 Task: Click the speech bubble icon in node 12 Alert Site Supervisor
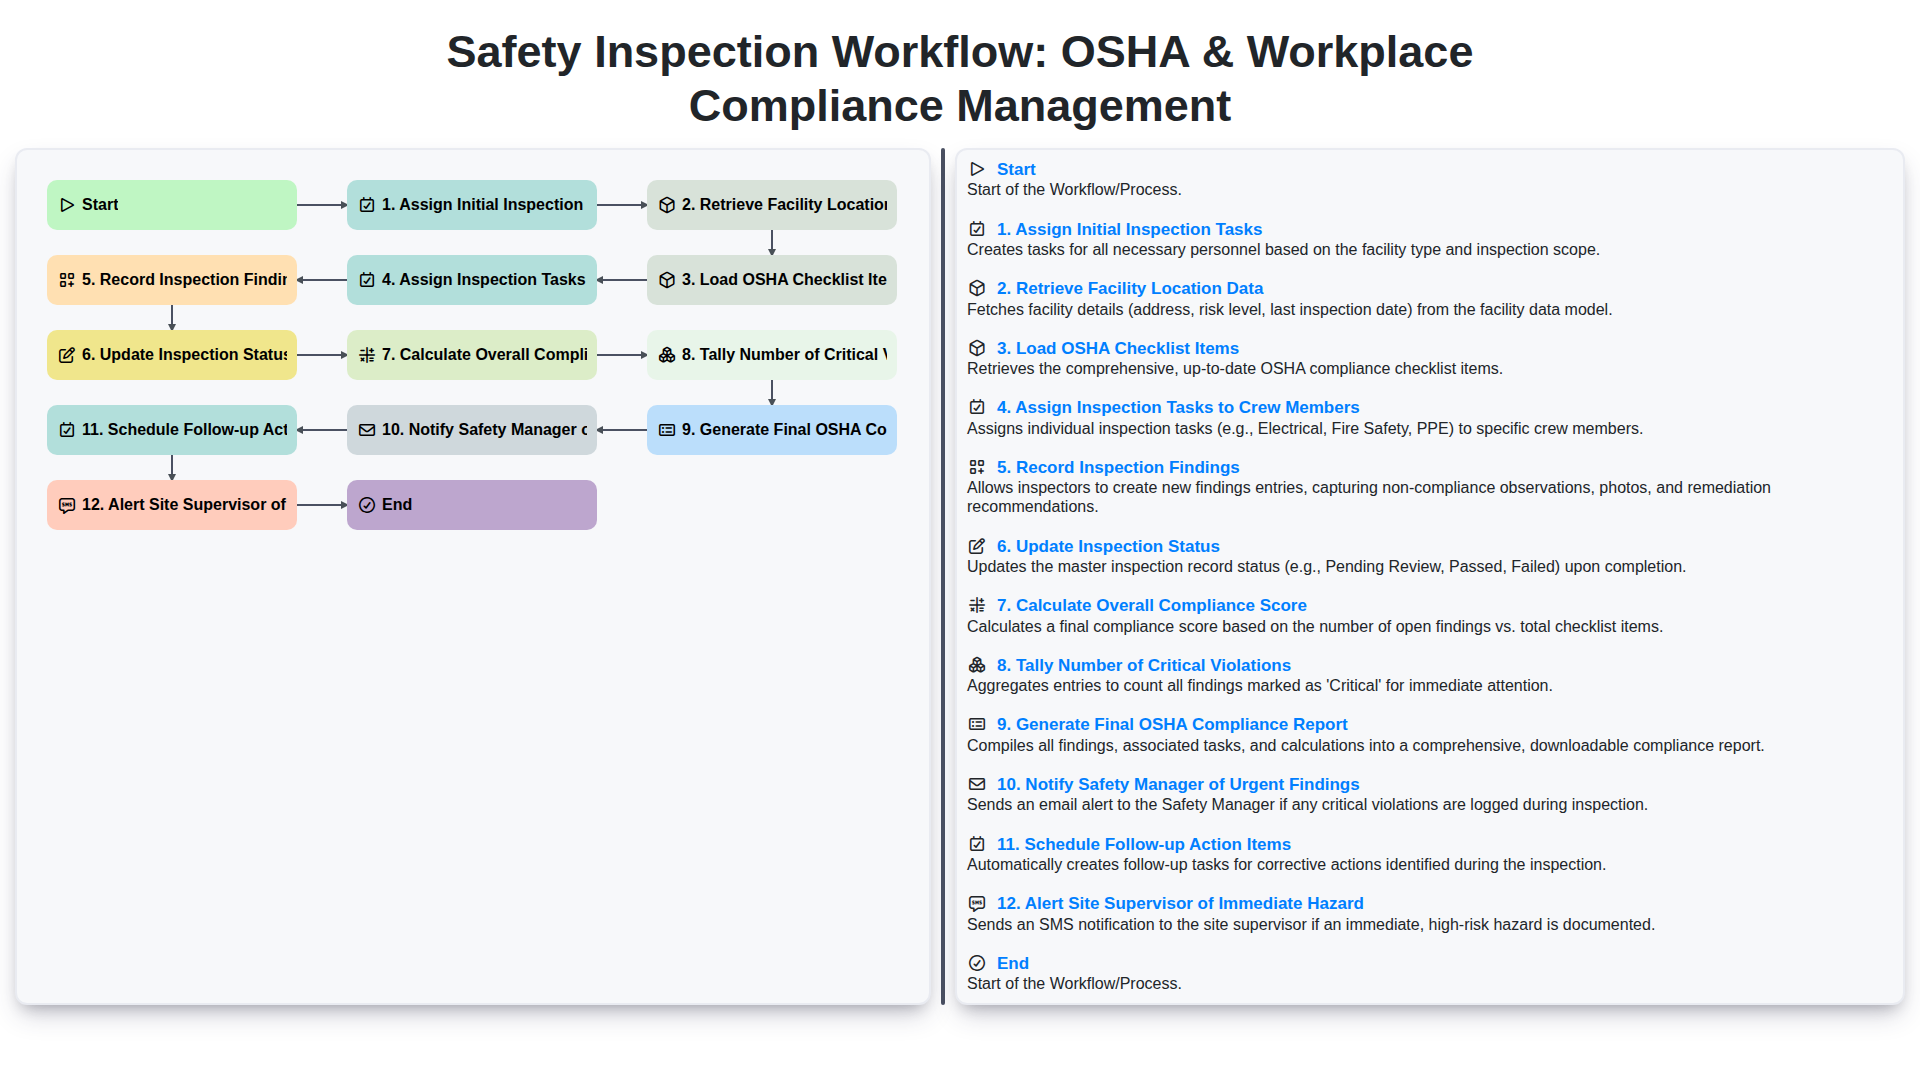pos(67,505)
